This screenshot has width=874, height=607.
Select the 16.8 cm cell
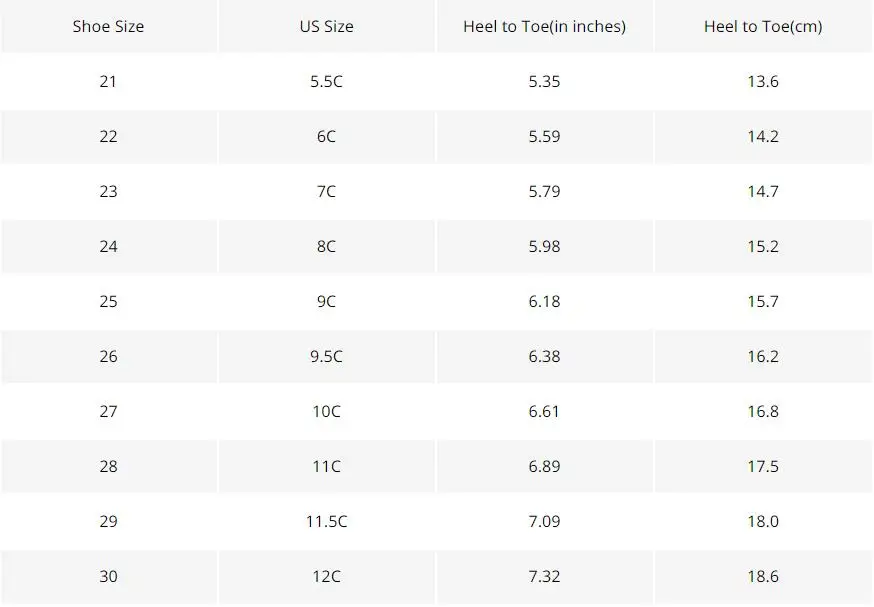[x=763, y=411]
